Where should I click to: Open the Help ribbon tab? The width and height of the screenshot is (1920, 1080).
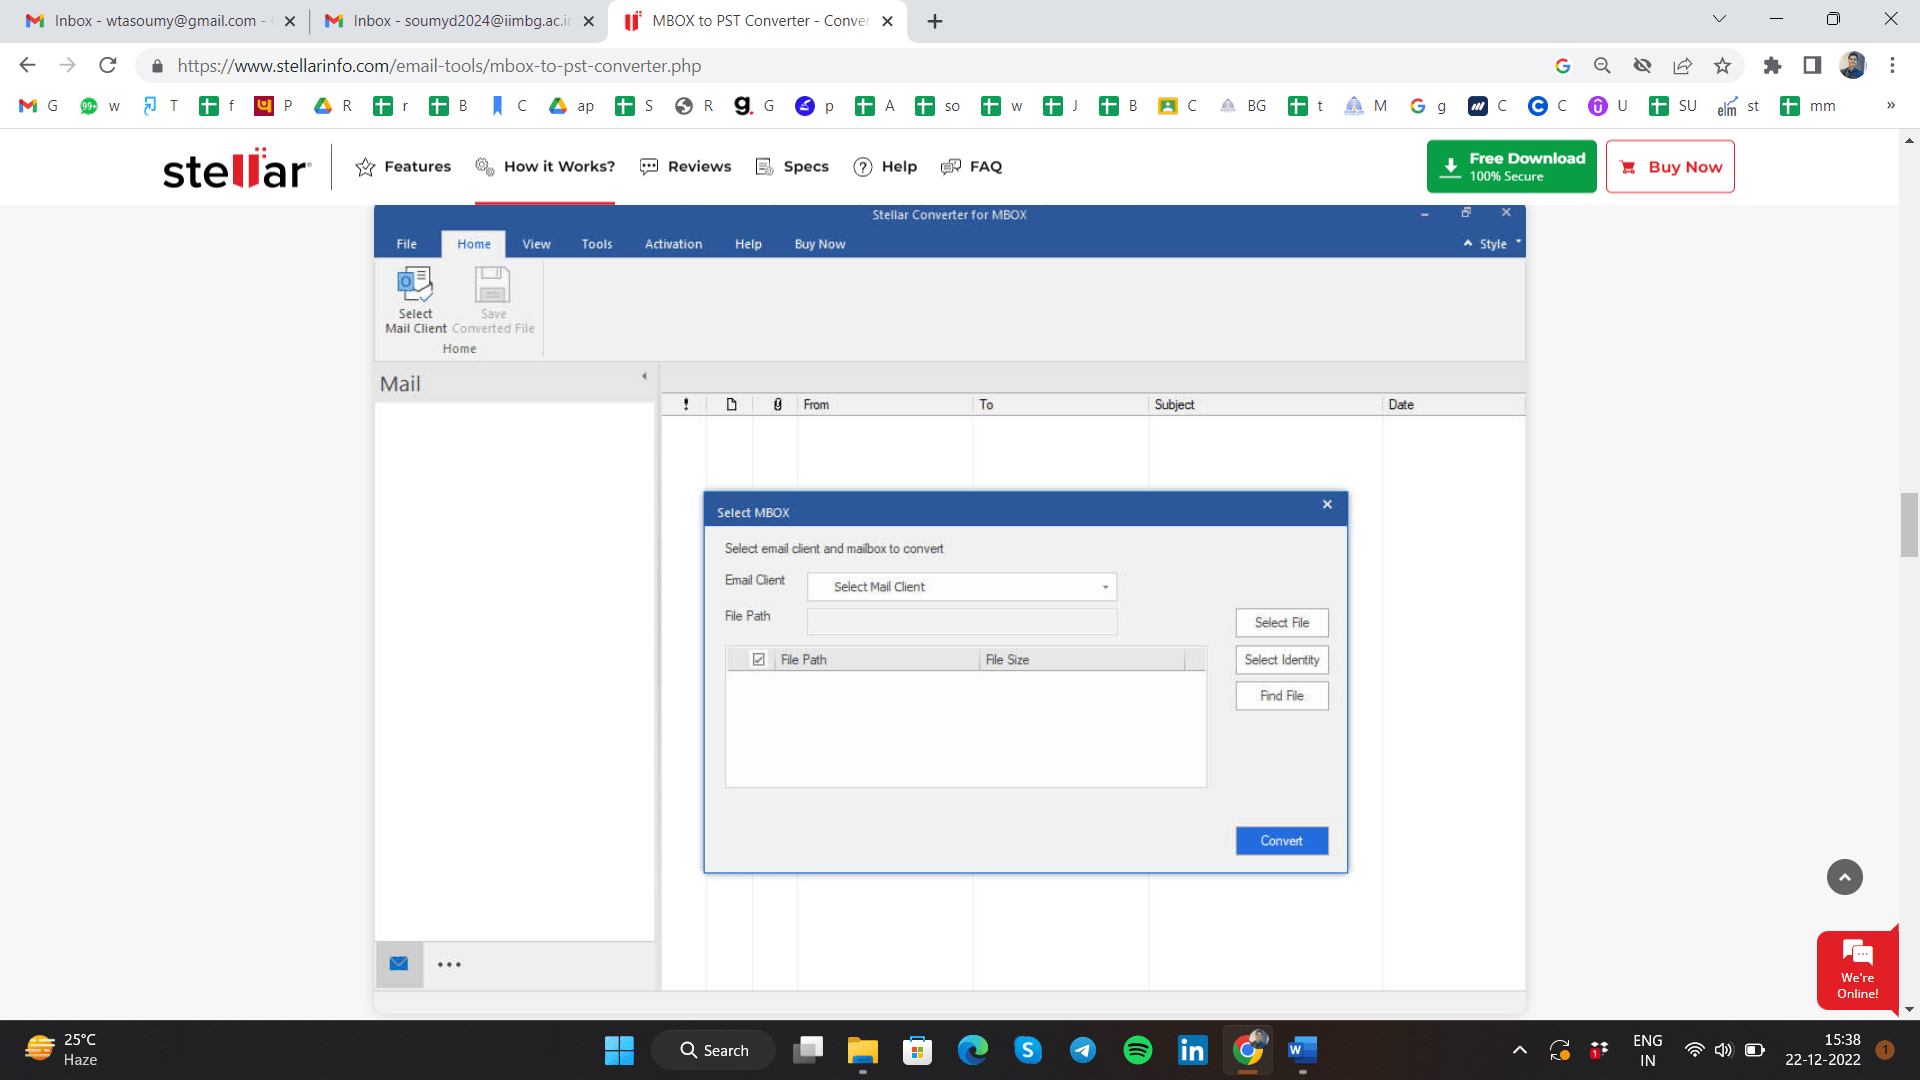pos(748,244)
